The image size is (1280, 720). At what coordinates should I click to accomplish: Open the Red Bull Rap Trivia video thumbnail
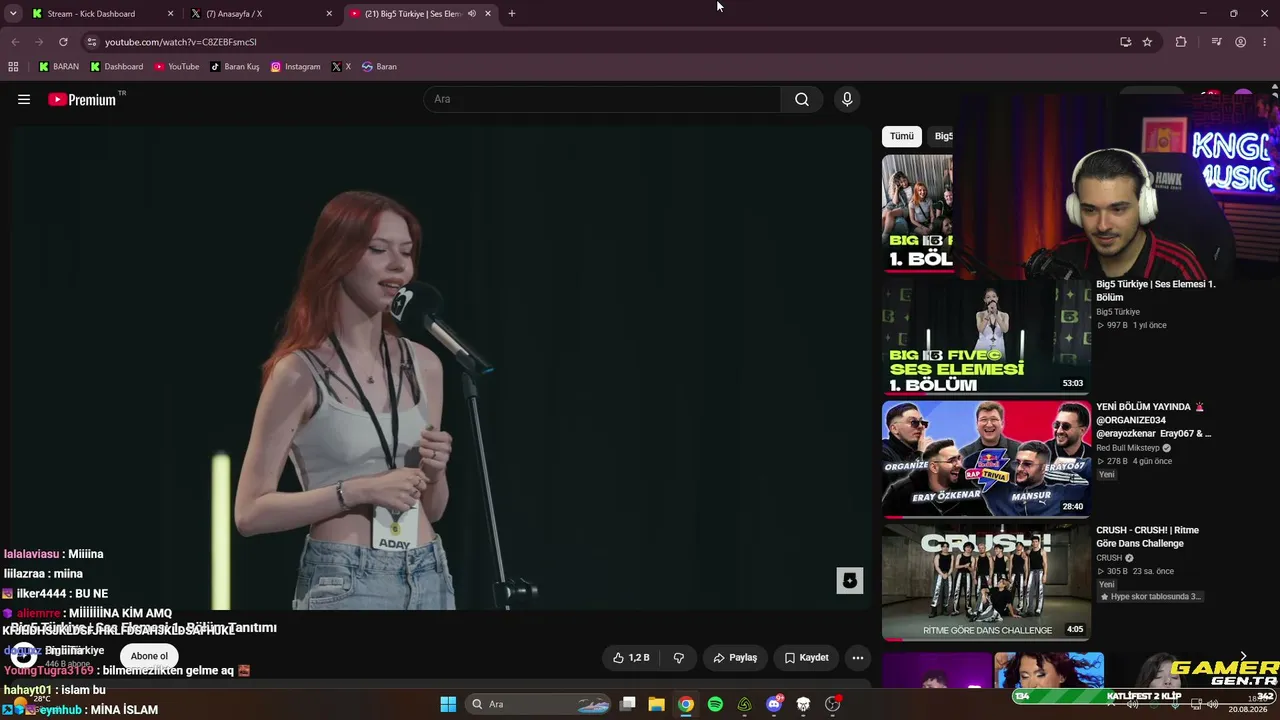(x=986, y=459)
